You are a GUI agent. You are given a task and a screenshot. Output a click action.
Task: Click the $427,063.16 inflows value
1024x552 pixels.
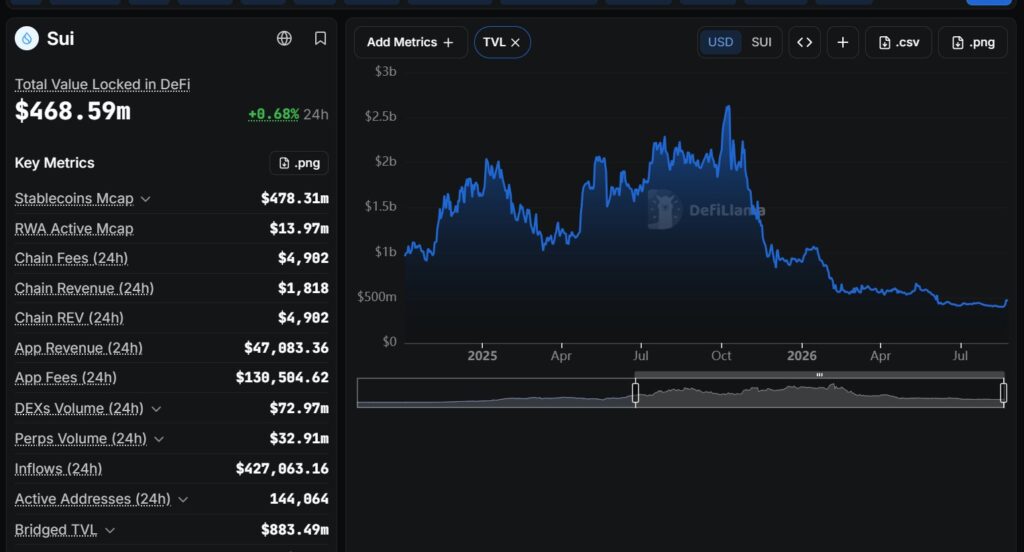282,468
